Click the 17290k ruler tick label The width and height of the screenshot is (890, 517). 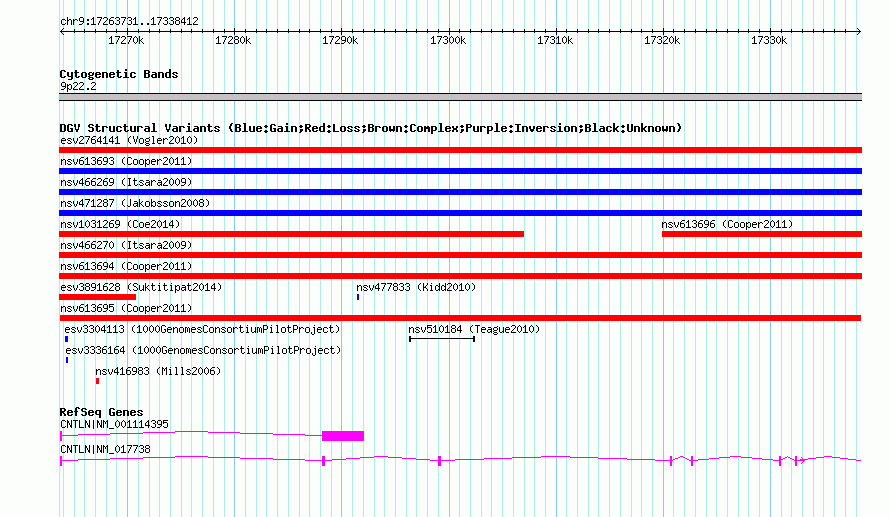pos(340,40)
